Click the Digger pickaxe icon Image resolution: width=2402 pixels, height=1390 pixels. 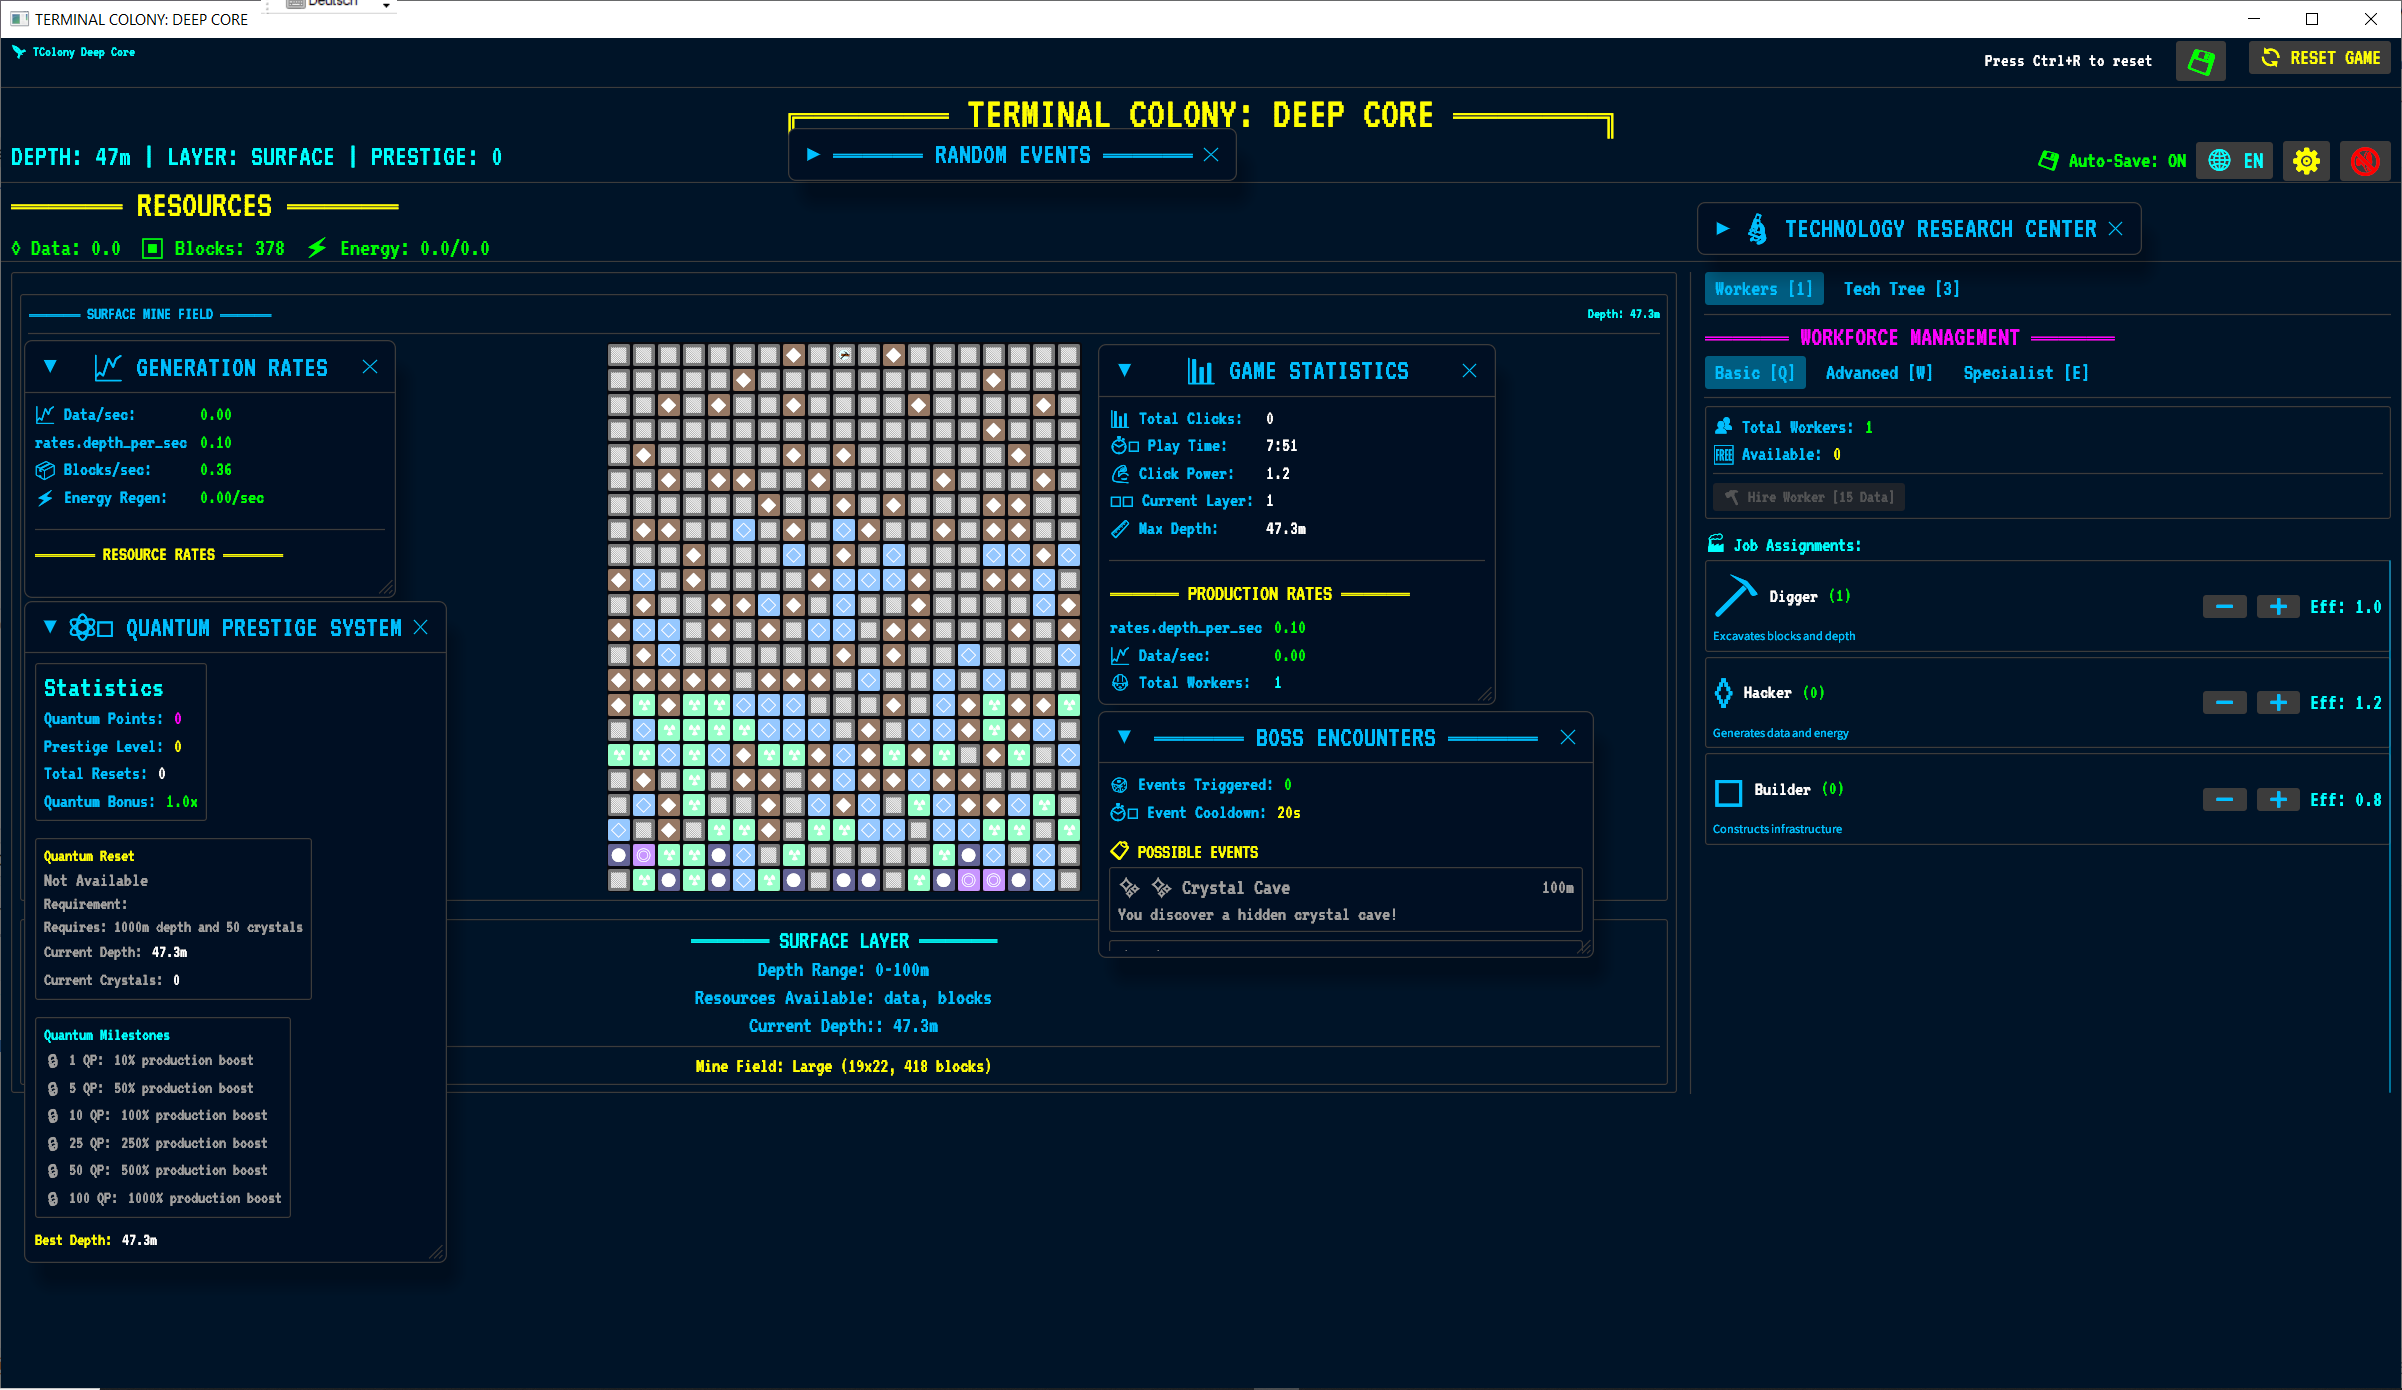click(1735, 597)
